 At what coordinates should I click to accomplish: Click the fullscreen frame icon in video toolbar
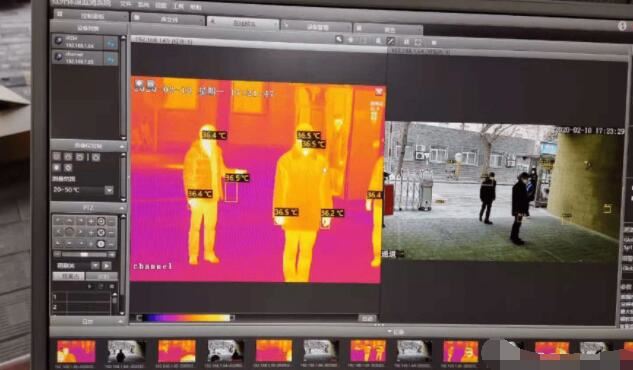(x=418, y=42)
